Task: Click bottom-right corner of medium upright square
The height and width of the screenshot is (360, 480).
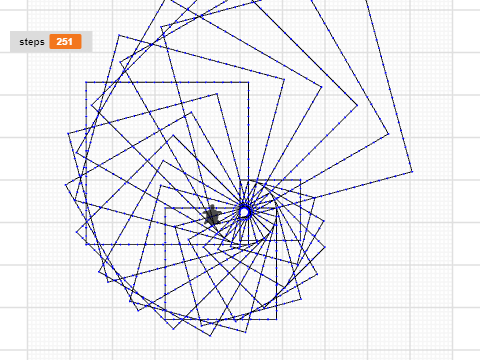Action: [x=276, y=320]
